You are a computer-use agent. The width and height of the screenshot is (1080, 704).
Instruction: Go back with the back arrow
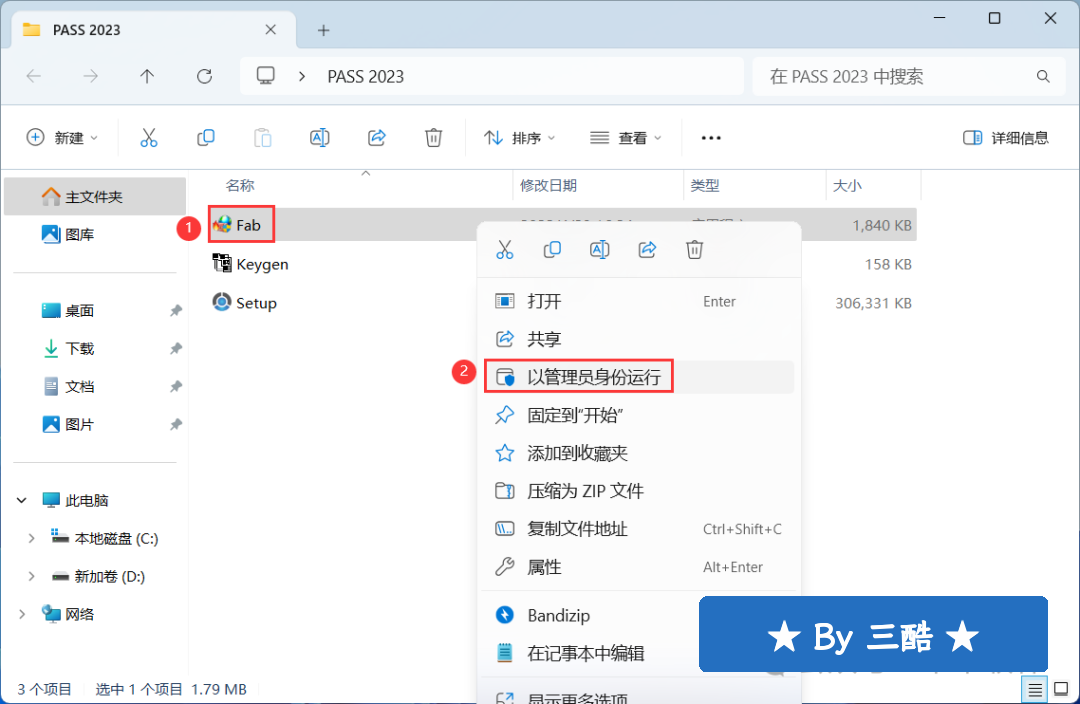[34, 76]
